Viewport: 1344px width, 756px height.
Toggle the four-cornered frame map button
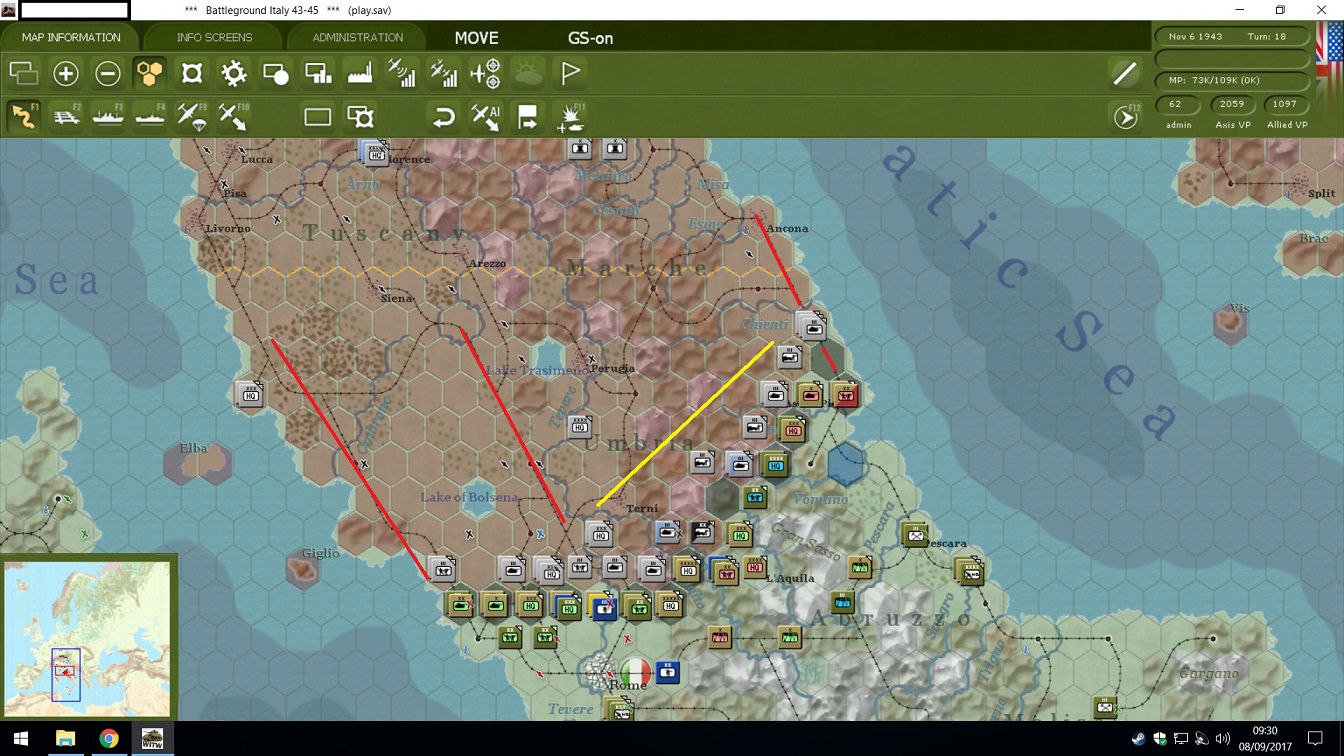pyautogui.click(x=192, y=73)
